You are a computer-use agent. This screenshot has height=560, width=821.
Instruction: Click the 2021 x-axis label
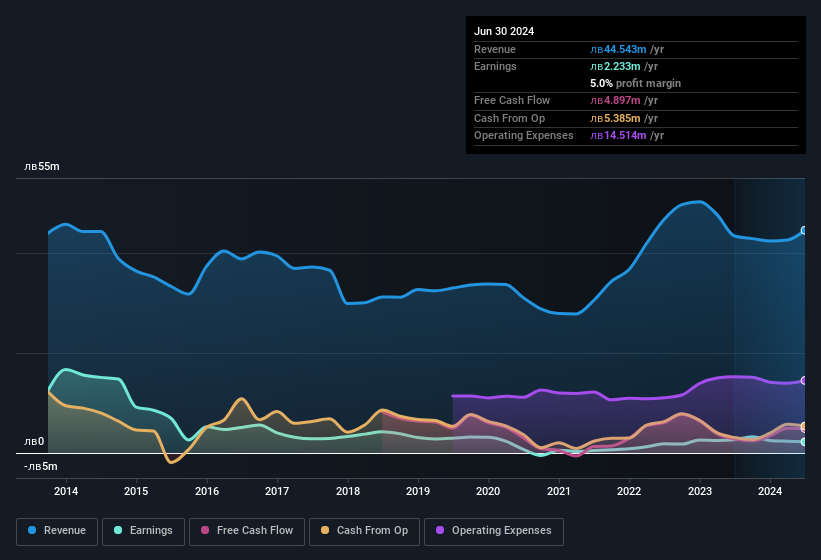[x=559, y=491]
